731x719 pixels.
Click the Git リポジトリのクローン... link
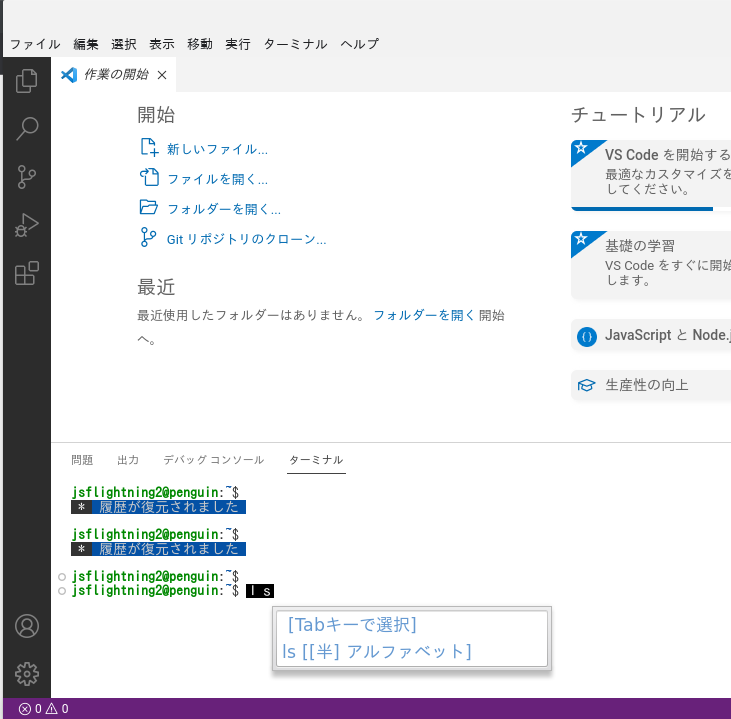coord(247,239)
